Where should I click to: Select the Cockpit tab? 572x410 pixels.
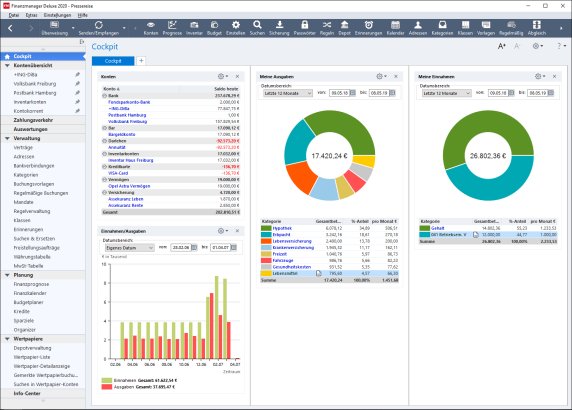(x=113, y=61)
